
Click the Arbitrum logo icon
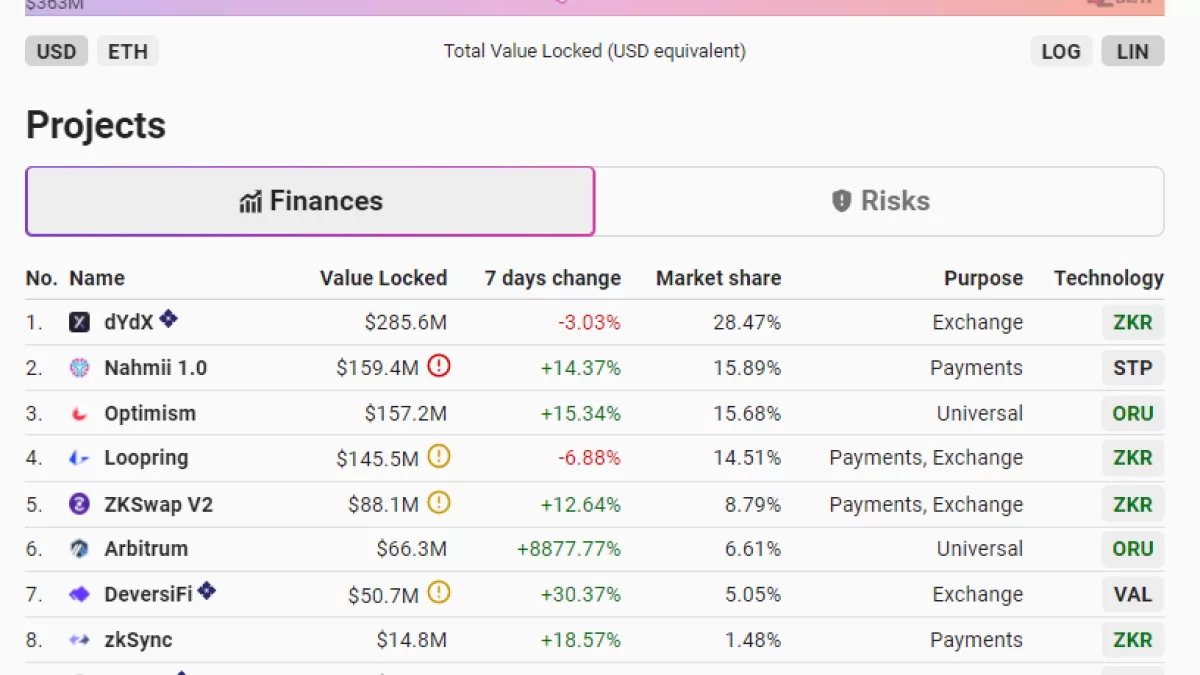(79, 549)
